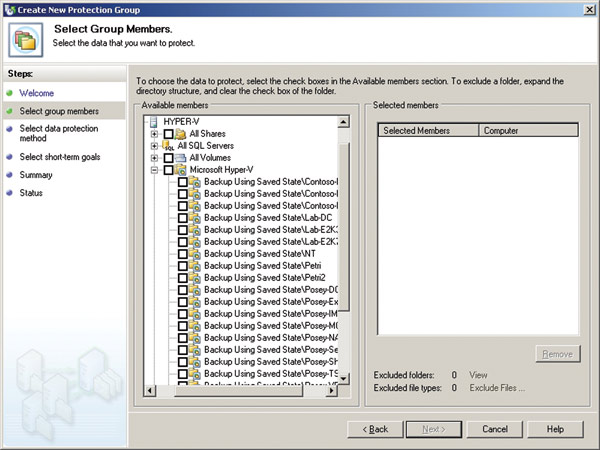Click the horizontal scrollbar right arrow

tap(332, 391)
